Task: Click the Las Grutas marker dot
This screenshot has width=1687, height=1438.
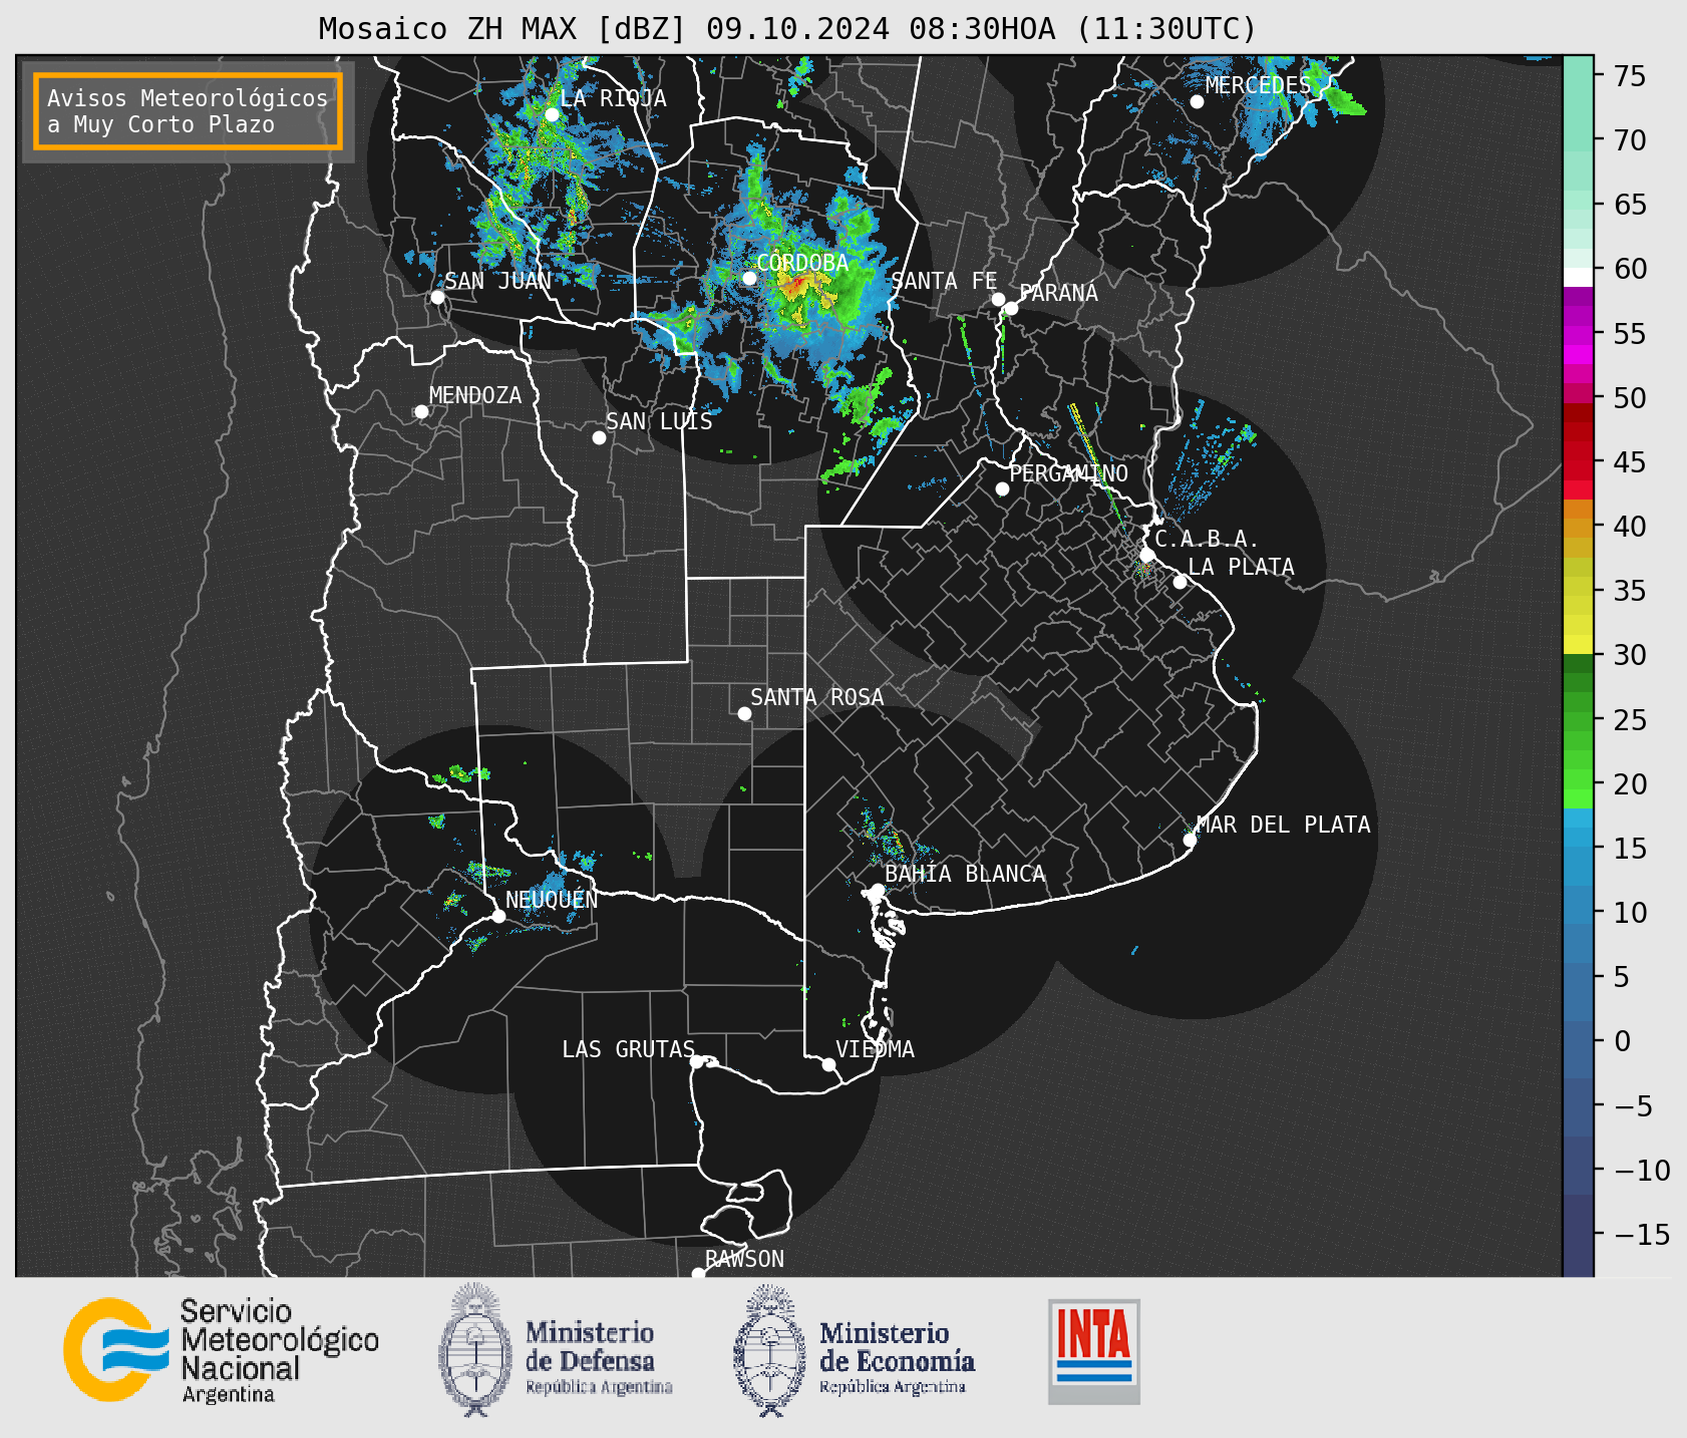Action: pos(697,1062)
